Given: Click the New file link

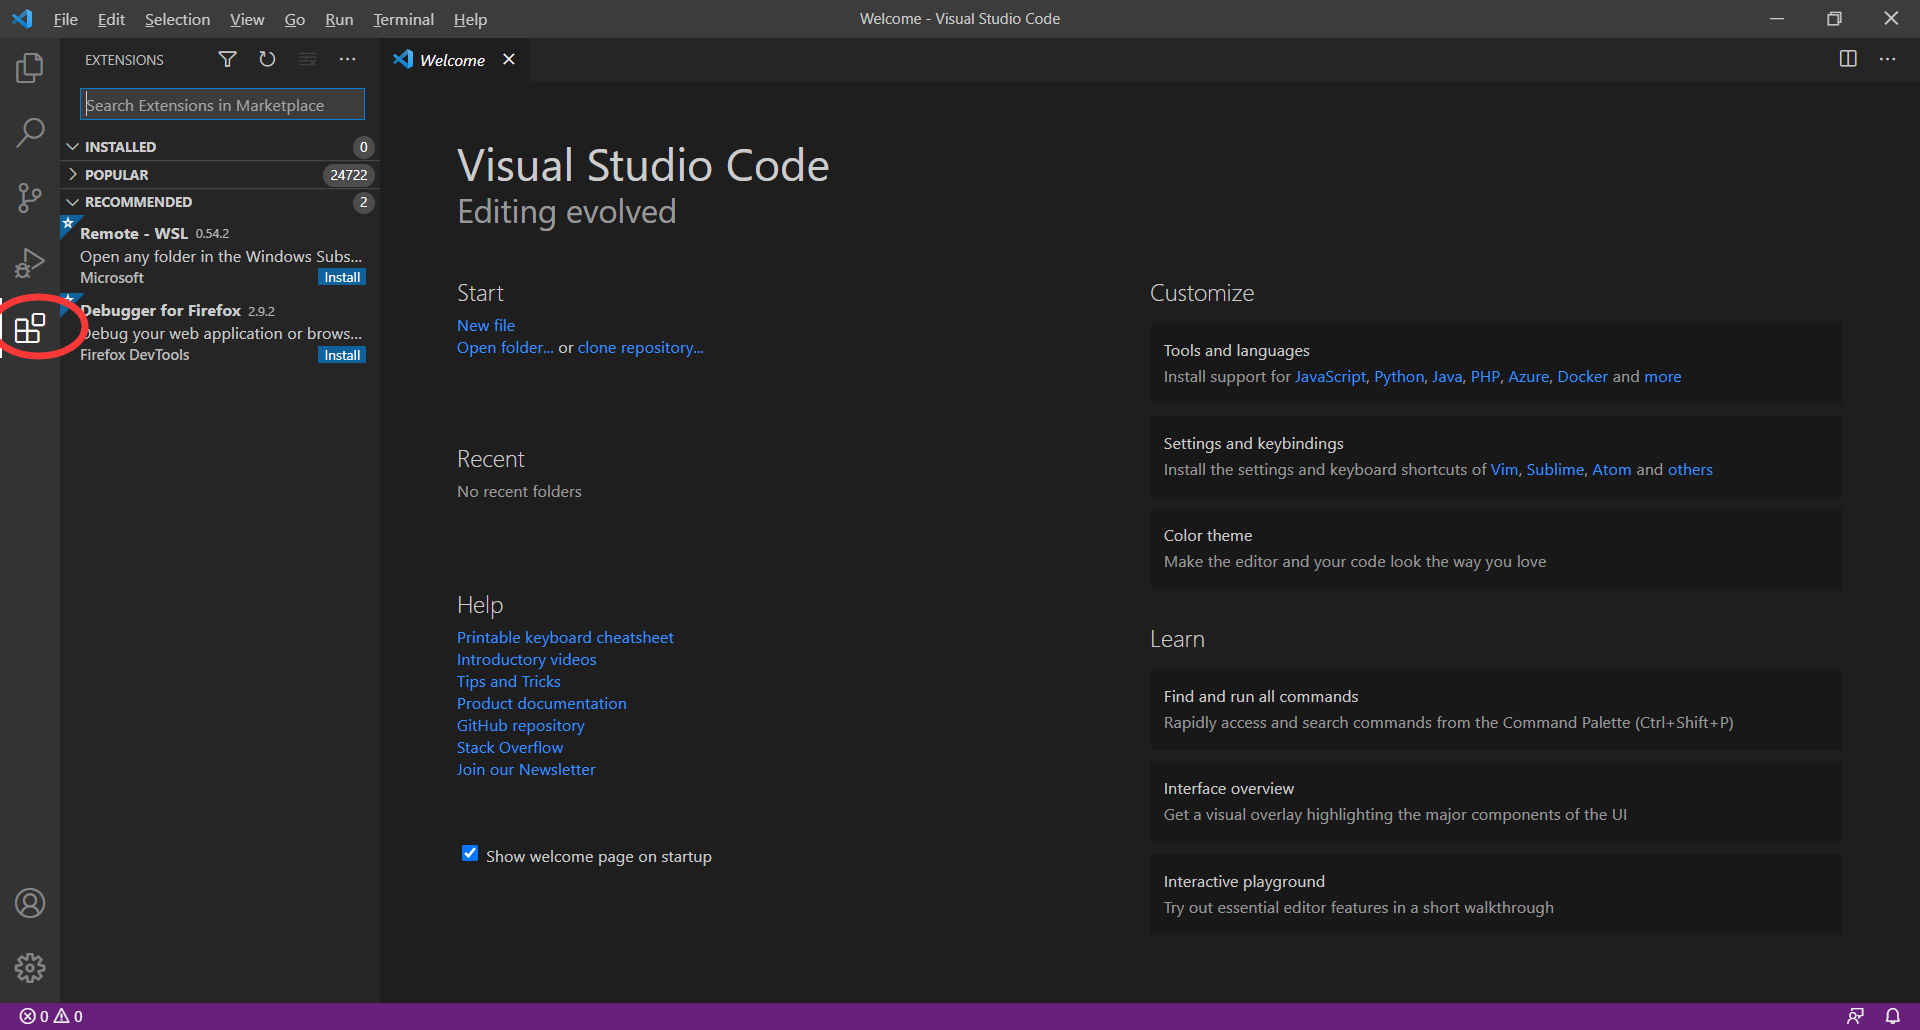Looking at the screenshot, I should pyautogui.click(x=486, y=325).
